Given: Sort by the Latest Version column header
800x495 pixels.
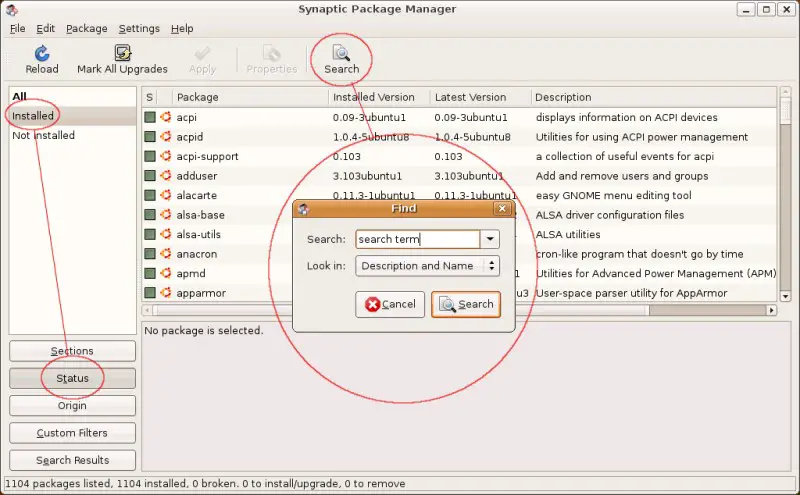Looking at the screenshot, I should pyautogui.click(x=480, y=97).
